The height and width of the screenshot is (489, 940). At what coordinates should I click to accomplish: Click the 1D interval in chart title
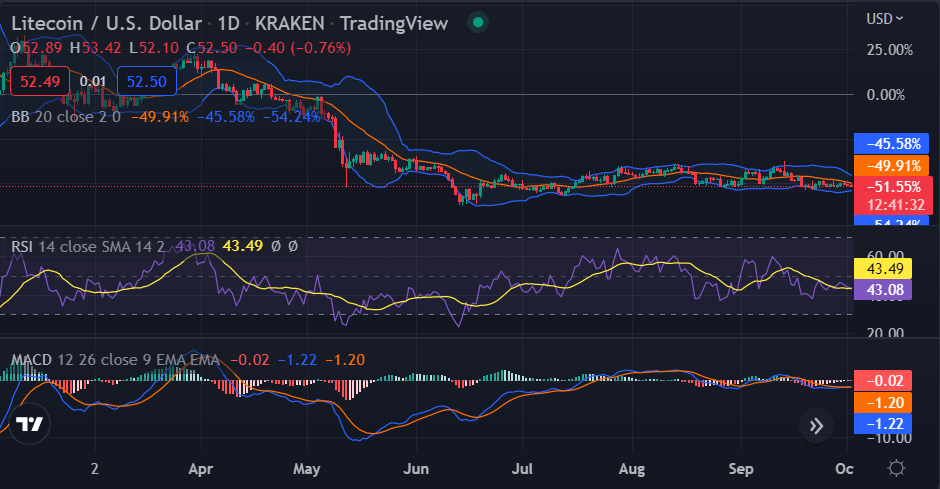(228, 23)
